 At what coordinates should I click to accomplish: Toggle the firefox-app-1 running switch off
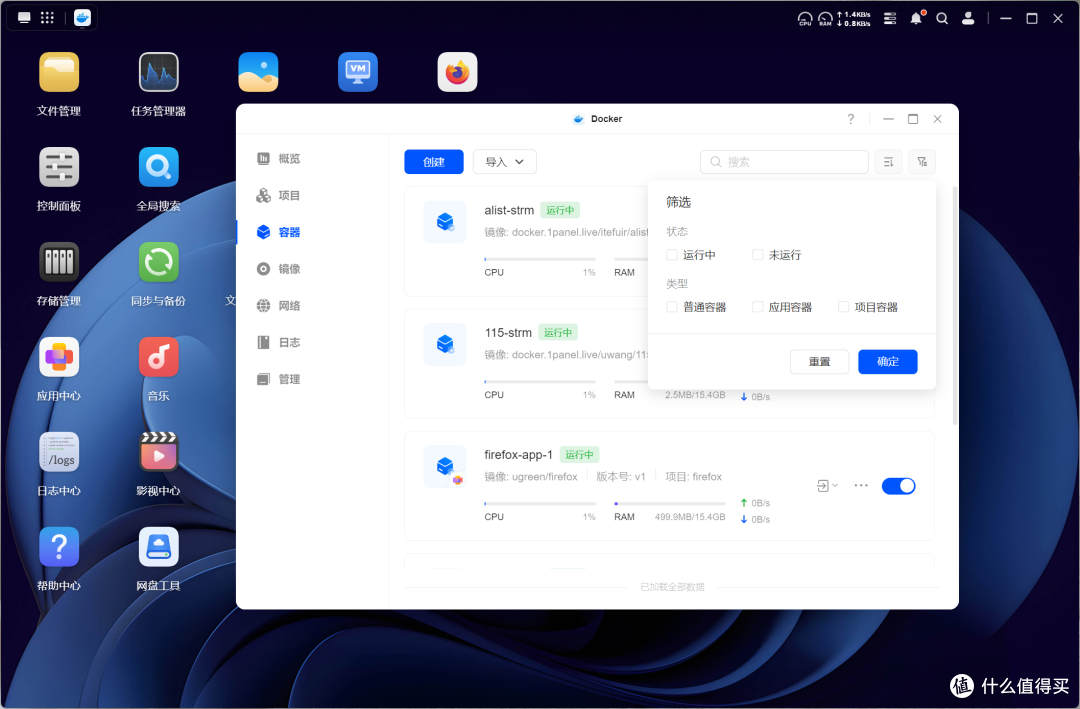point(899,486)
